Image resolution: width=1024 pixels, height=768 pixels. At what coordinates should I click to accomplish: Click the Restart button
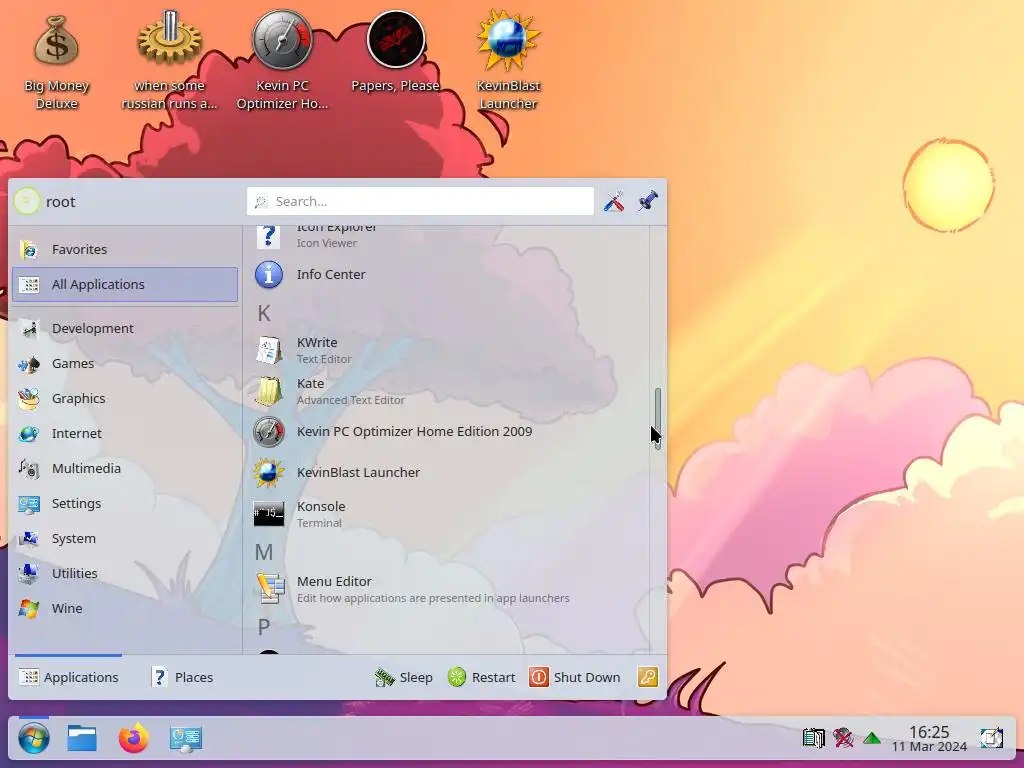point(481,677)
